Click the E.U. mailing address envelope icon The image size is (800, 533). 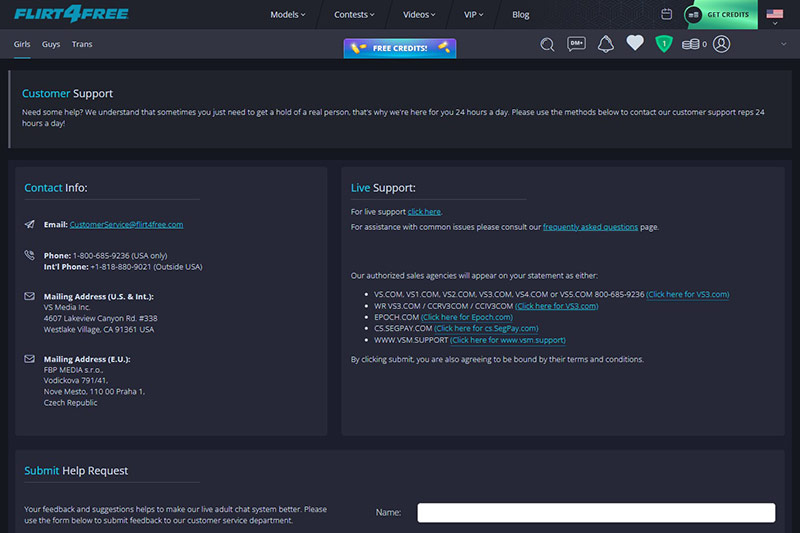click(x=30, y=359)
